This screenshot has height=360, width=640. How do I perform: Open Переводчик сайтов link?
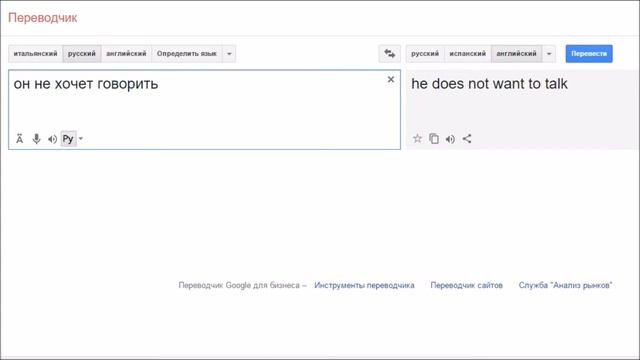(467, 285)
